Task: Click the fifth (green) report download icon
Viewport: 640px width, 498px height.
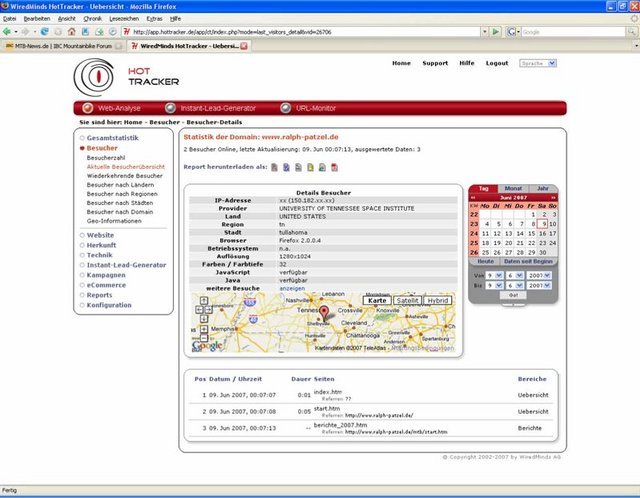Action: coord(322,167)
